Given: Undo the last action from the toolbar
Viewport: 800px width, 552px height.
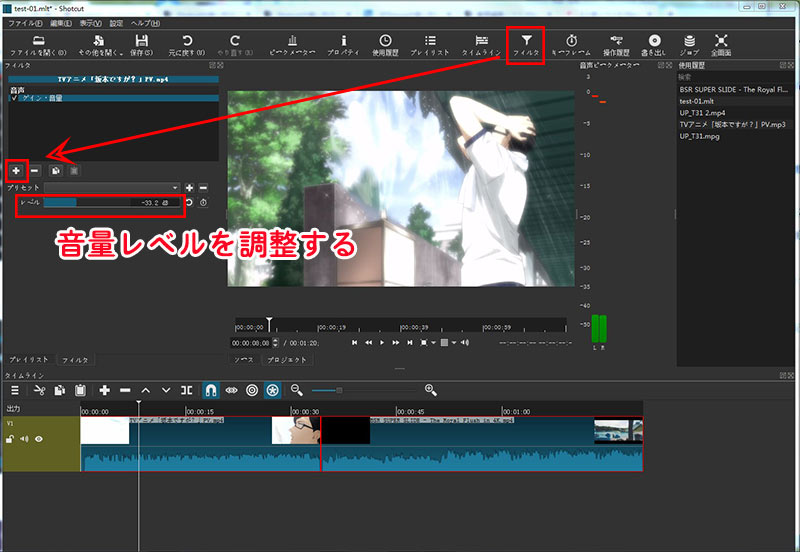Looking at the screenshot, I should click(x=187, y=45).
